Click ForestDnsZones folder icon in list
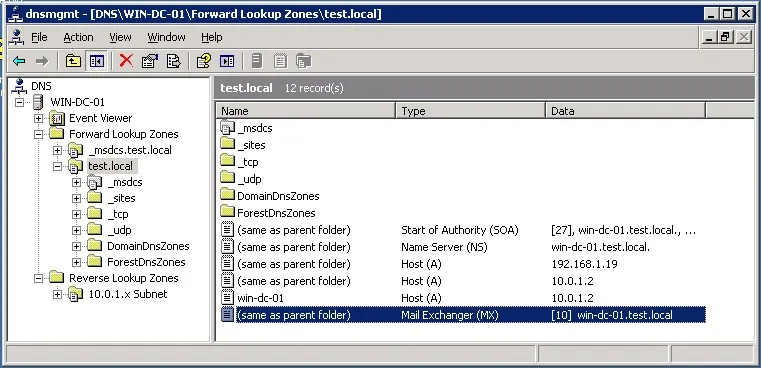 point(227,212)
